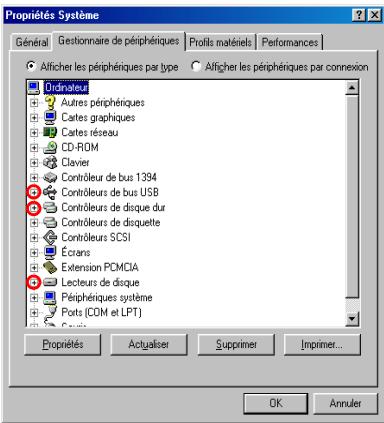
Task: Click the question mark help button in title bar
Action: [x=359, y=15]
